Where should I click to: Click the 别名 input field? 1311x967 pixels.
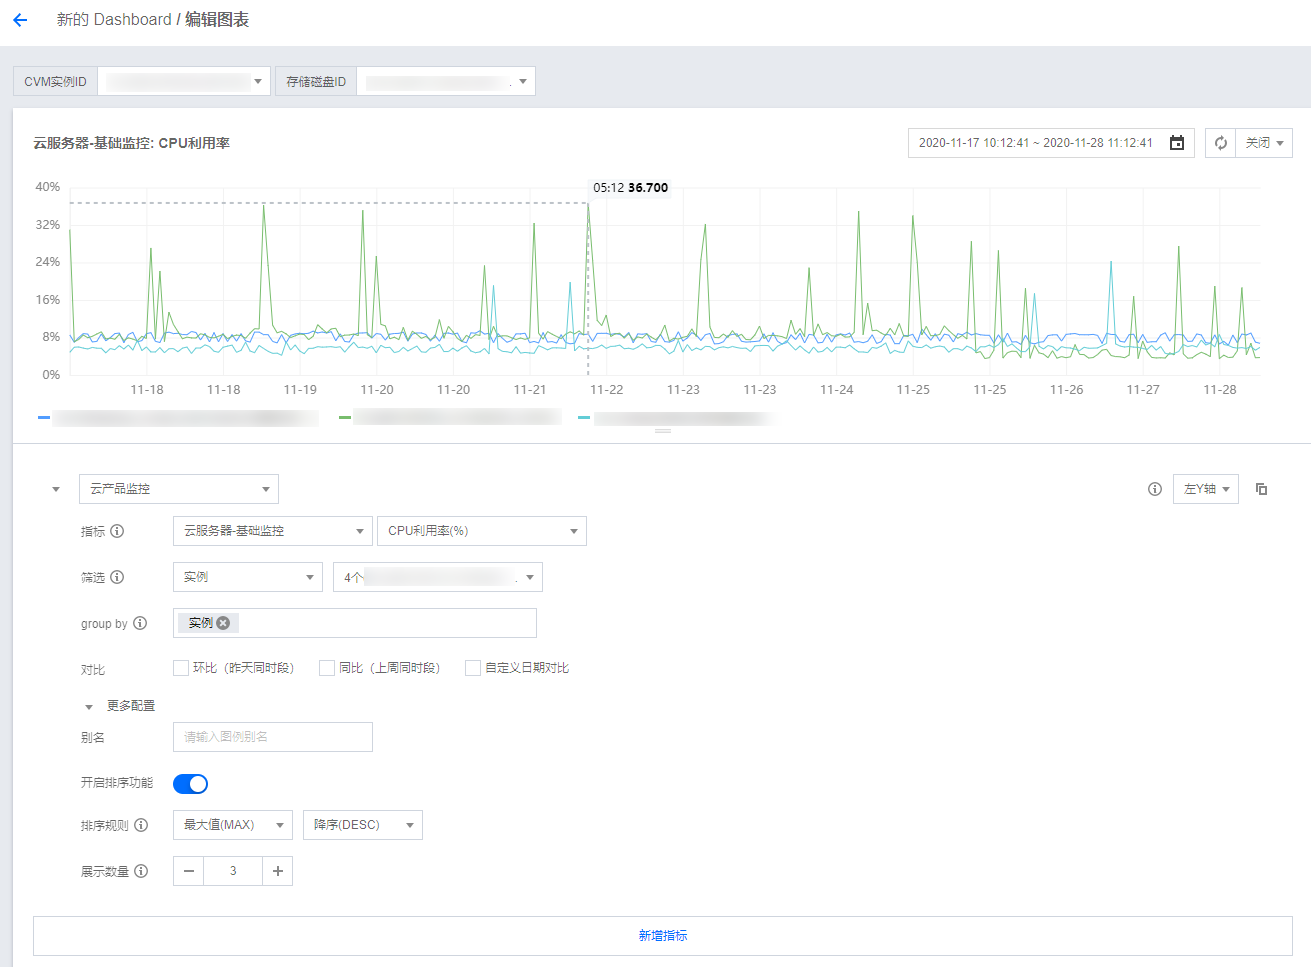(272, 737)
